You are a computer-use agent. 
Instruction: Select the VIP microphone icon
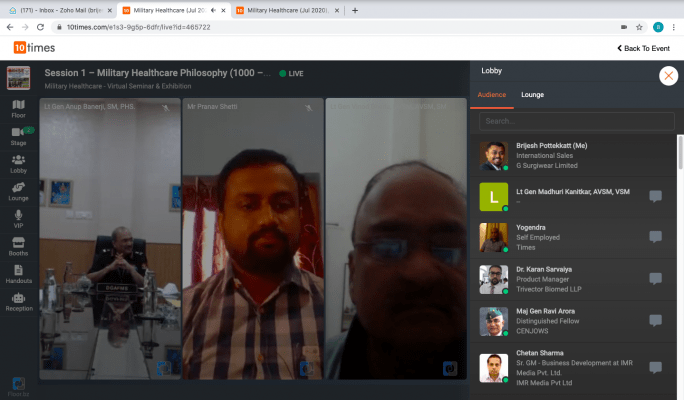click(x=18, y=219)
